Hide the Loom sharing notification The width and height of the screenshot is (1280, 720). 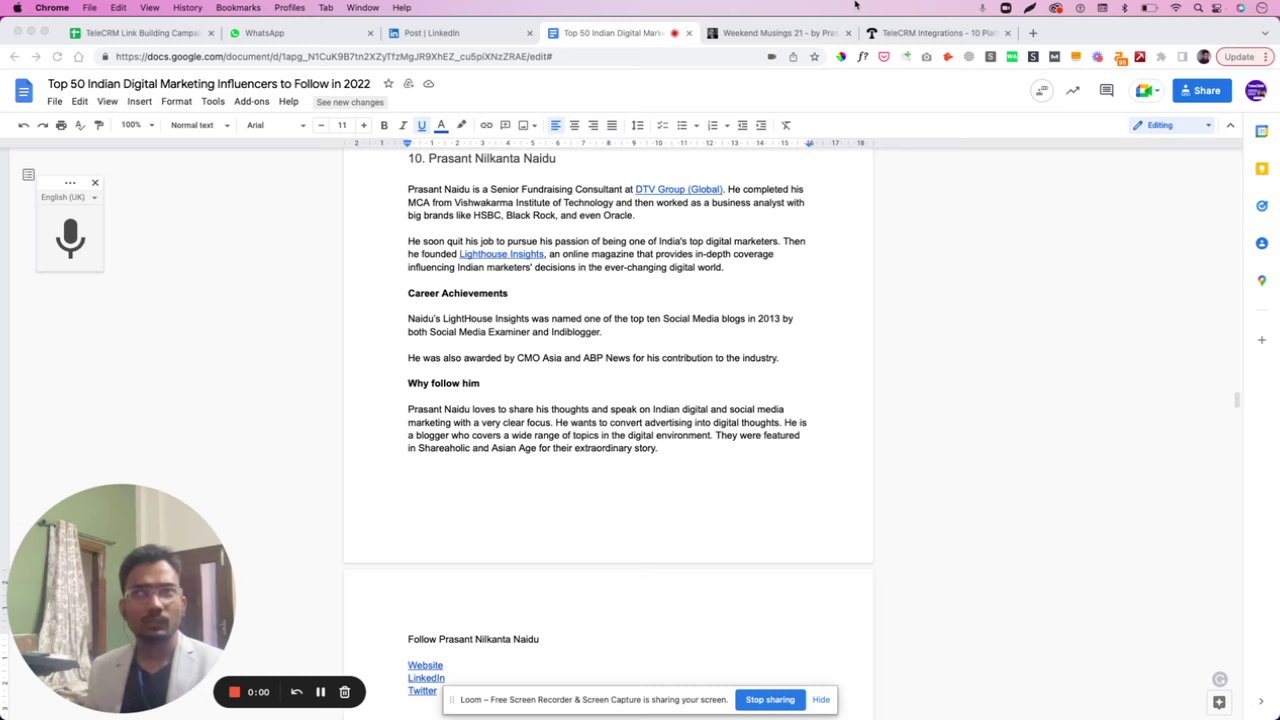821,700
